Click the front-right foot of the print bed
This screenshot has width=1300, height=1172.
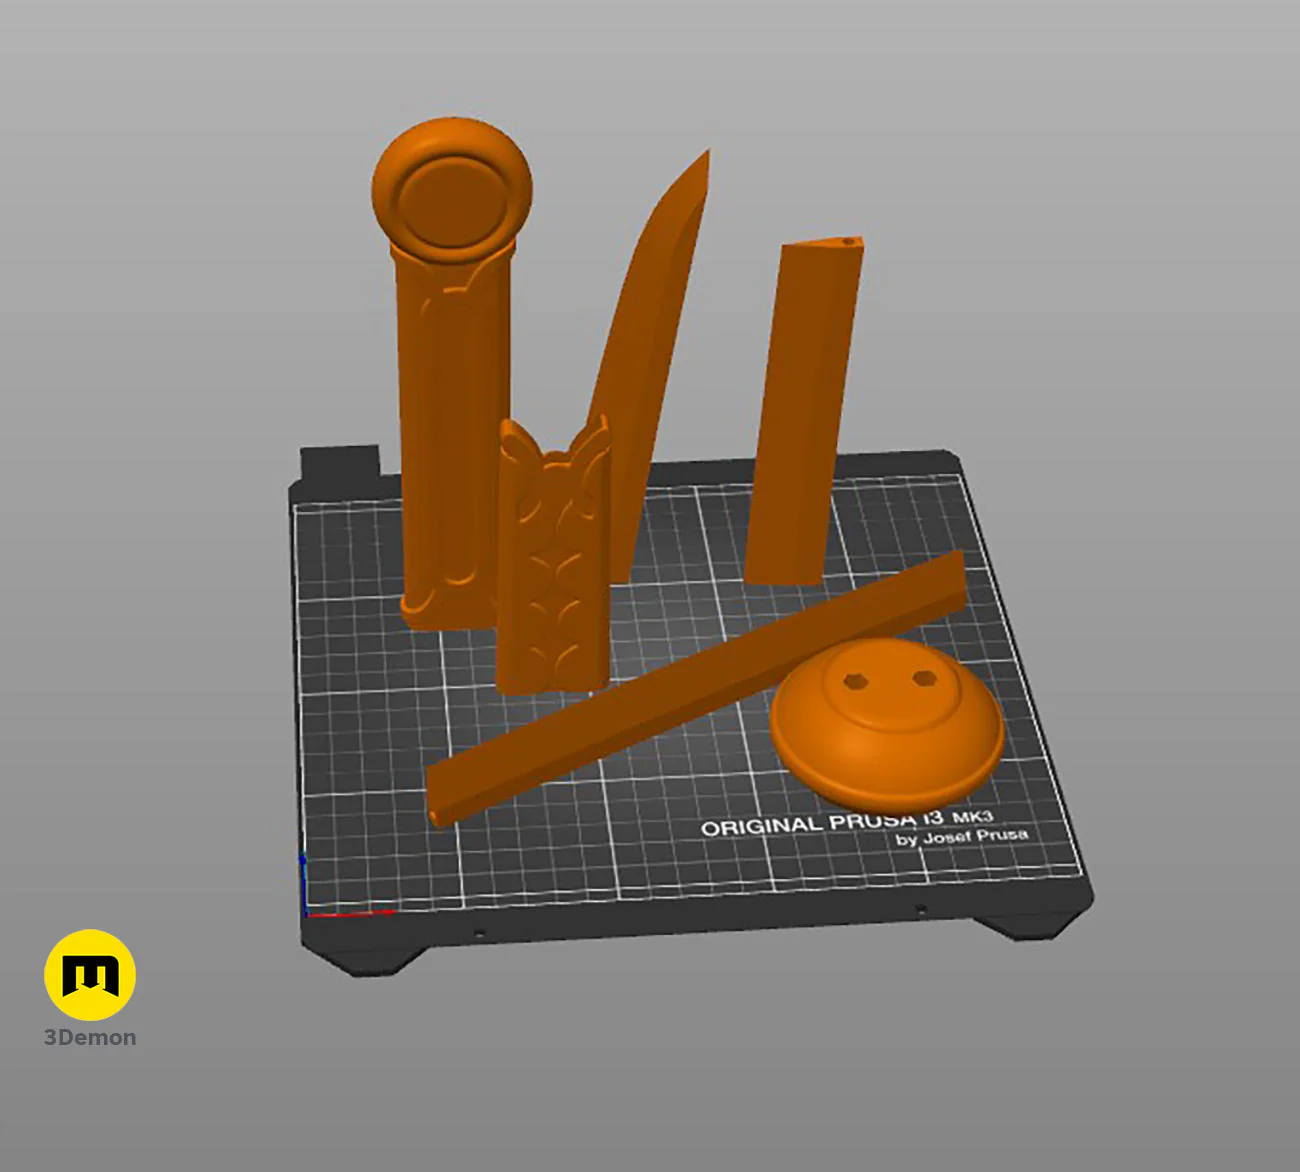(x=1030, y=926)
